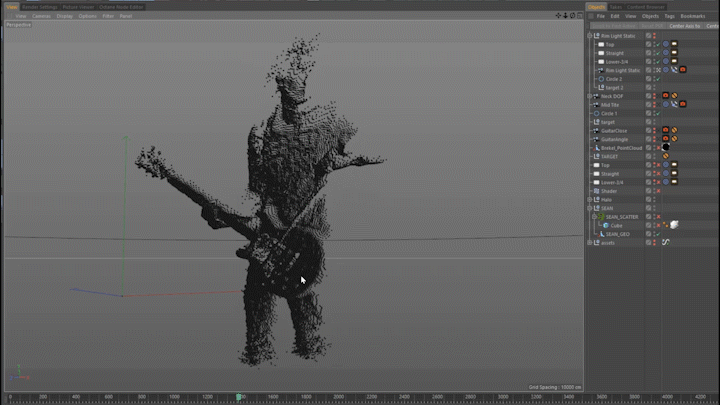This screenshot has height=405, width=720.
Task: Click the target 2 null icon
Action: pos(601,87)
